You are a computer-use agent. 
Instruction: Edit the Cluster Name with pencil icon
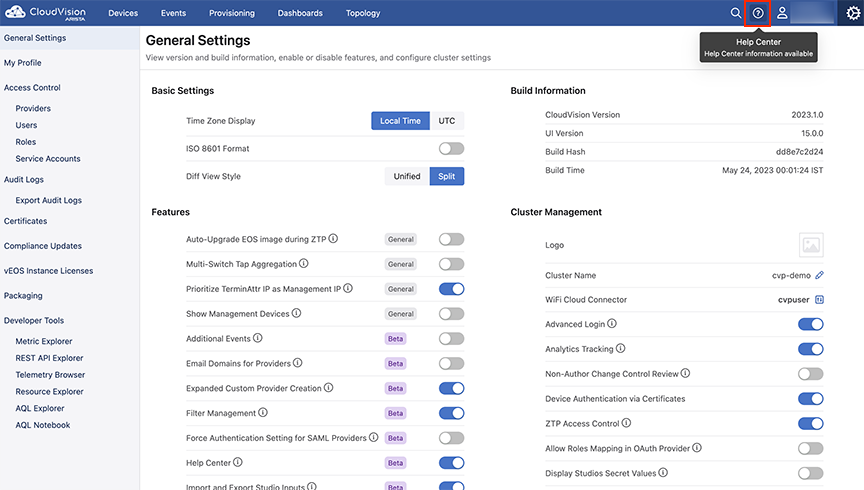point(819,275)
